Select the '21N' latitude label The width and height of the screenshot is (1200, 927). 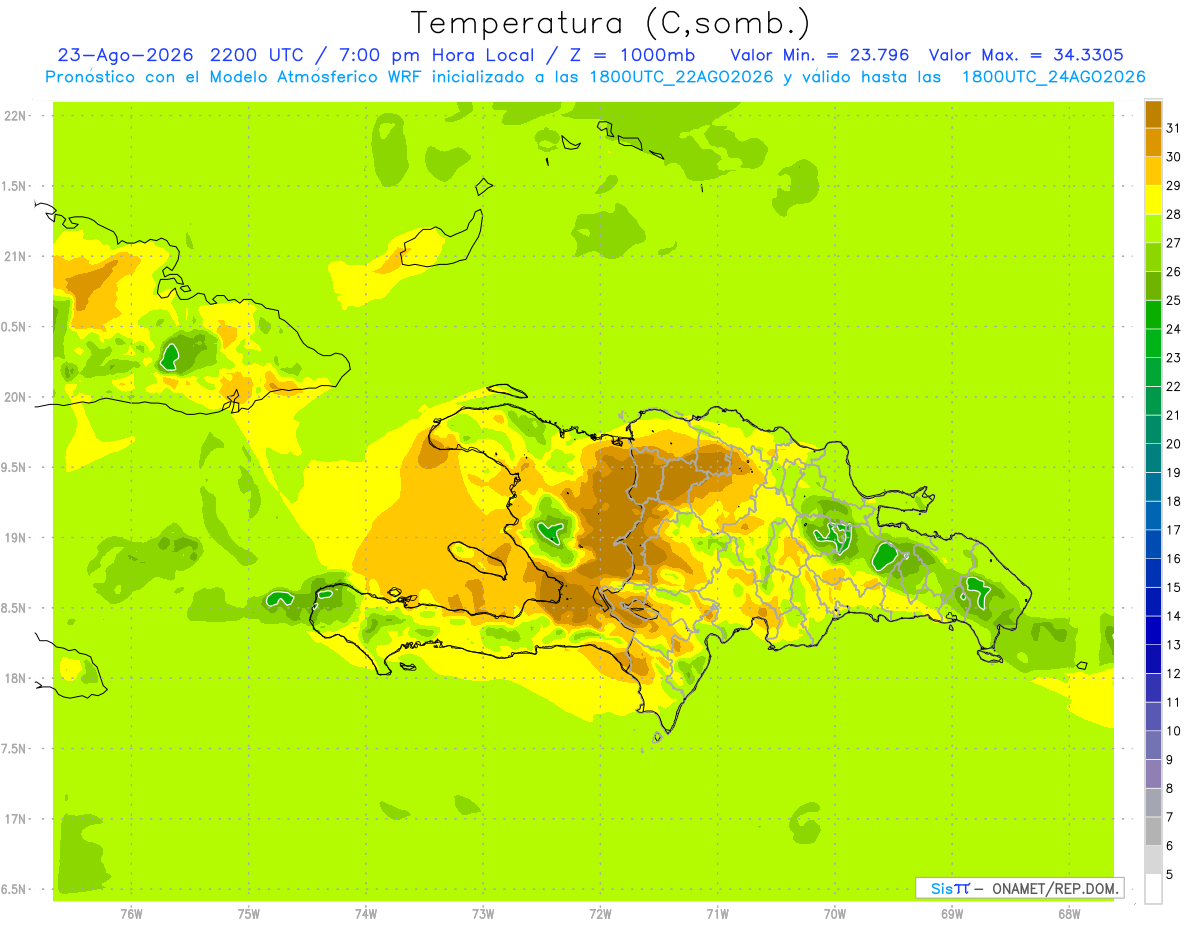(15, 257)
